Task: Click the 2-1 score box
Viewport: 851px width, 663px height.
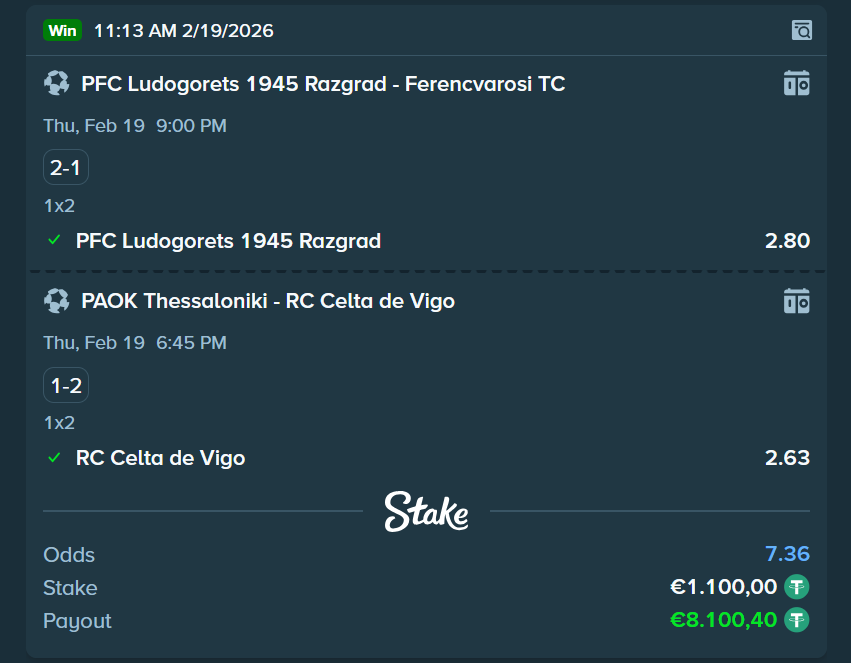Action: (66, 168)
